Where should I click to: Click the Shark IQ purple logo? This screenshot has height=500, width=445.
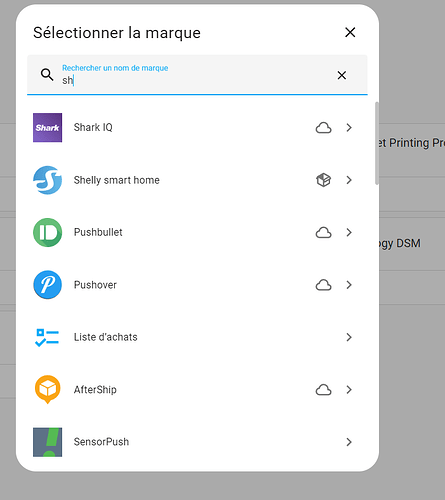click(47, 128)
